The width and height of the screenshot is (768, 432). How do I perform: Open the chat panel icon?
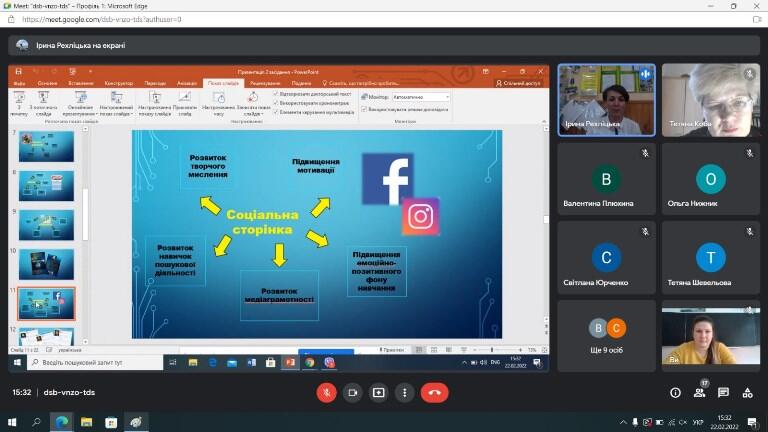pyautogui.click(x=723, y=393)
